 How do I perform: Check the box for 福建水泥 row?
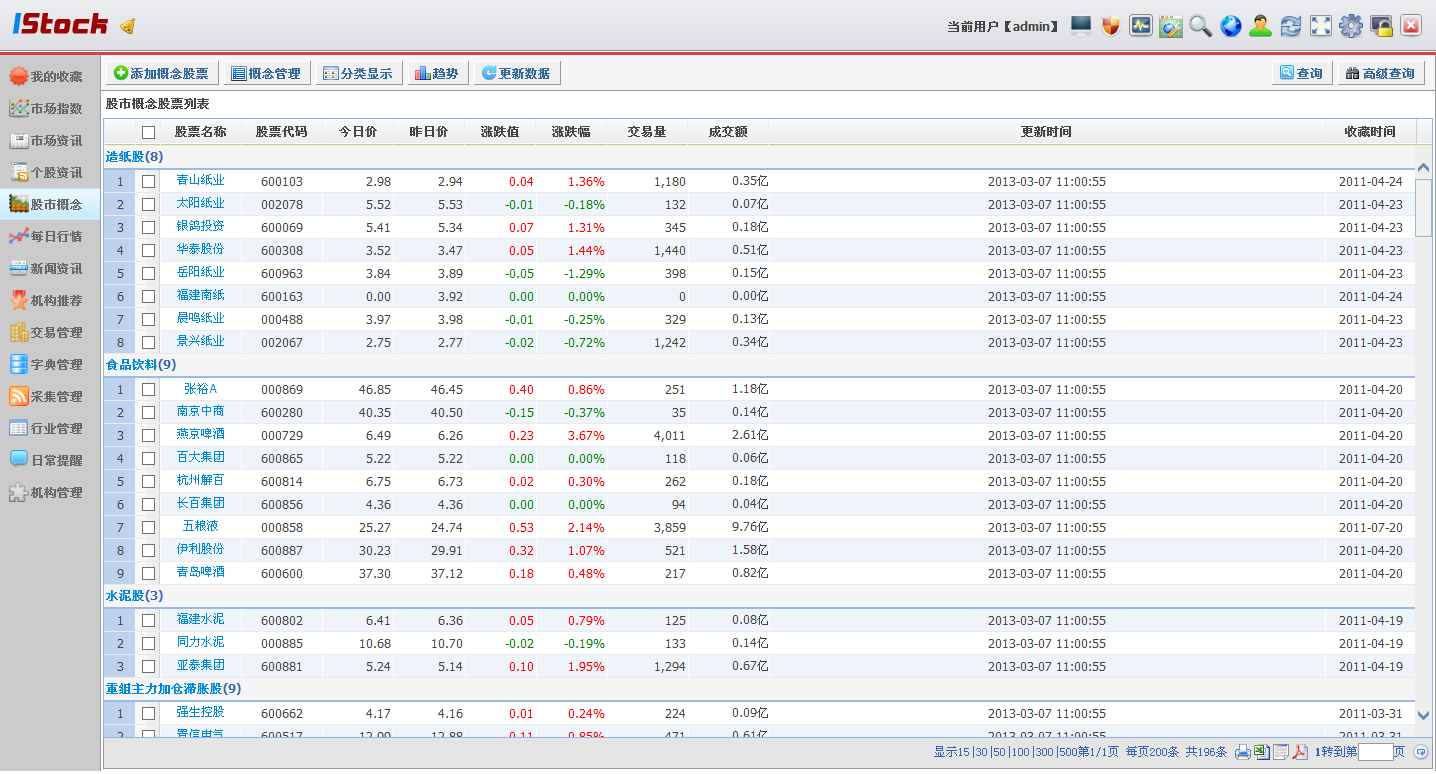pyautogui.click(x=148, y=621)
